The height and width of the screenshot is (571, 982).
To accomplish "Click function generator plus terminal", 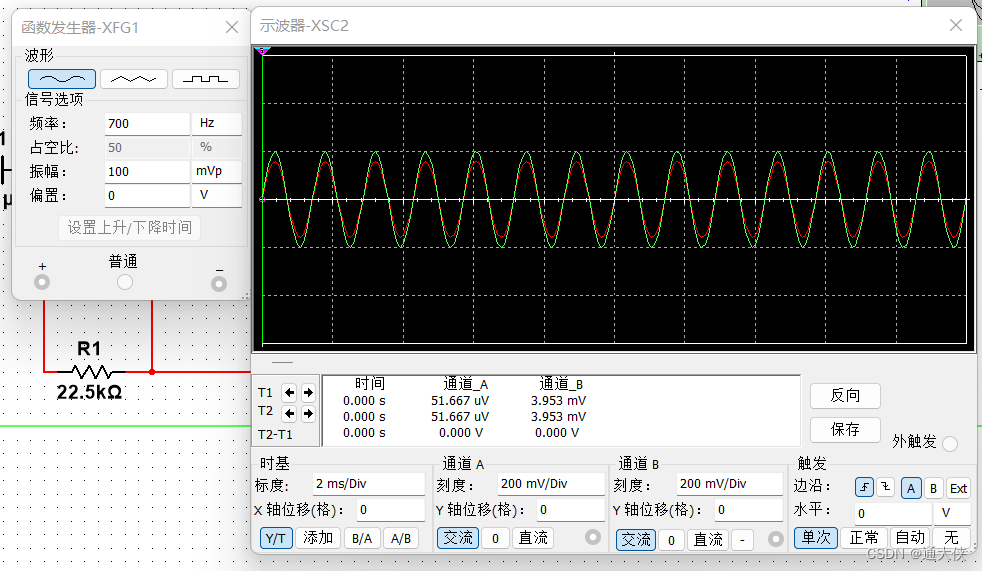I will click(42, 283).
